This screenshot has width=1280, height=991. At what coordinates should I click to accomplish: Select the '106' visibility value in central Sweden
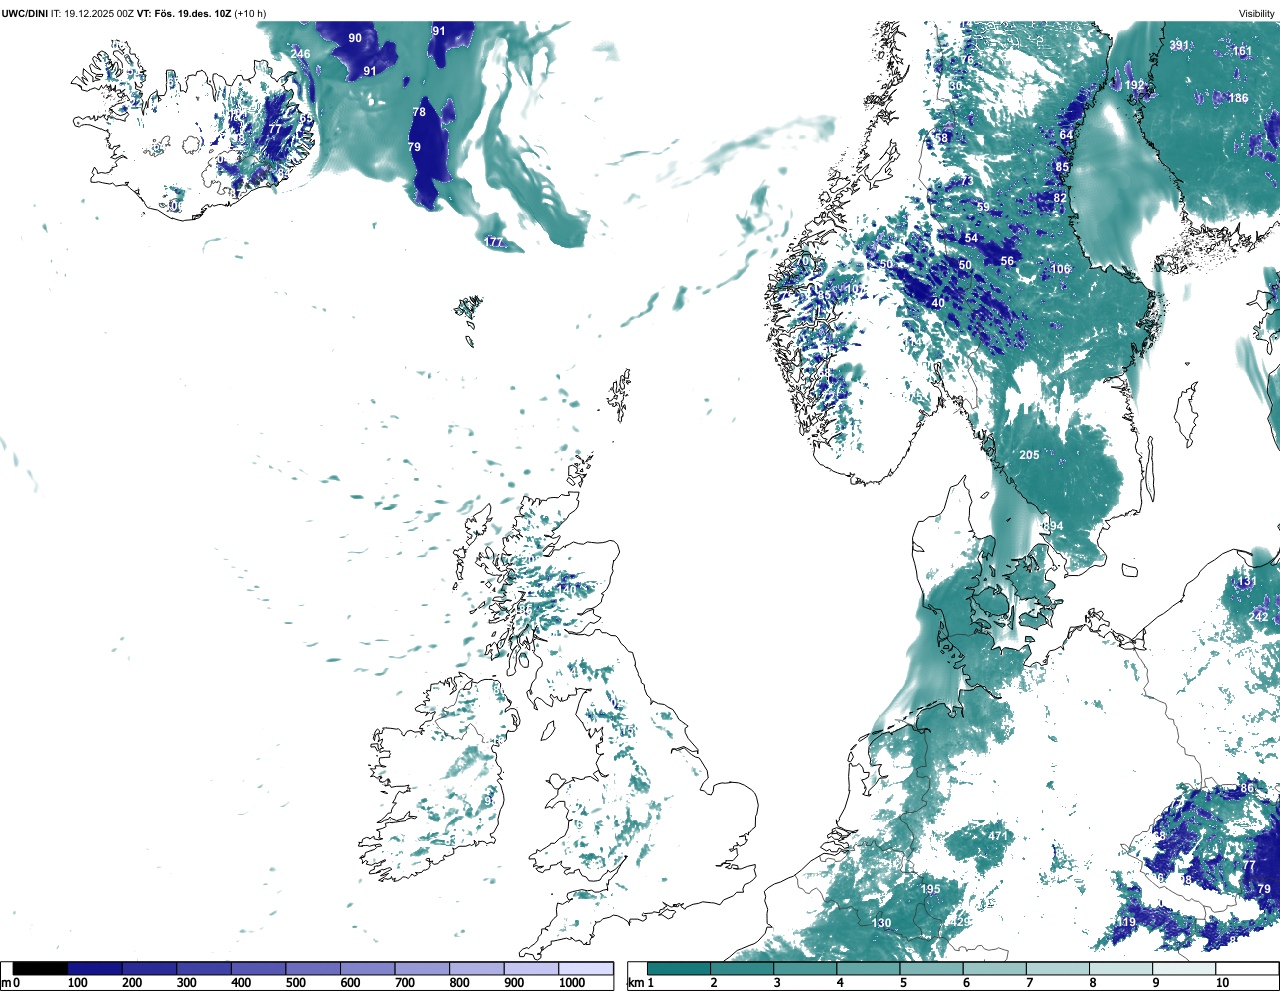point(1061,269)
